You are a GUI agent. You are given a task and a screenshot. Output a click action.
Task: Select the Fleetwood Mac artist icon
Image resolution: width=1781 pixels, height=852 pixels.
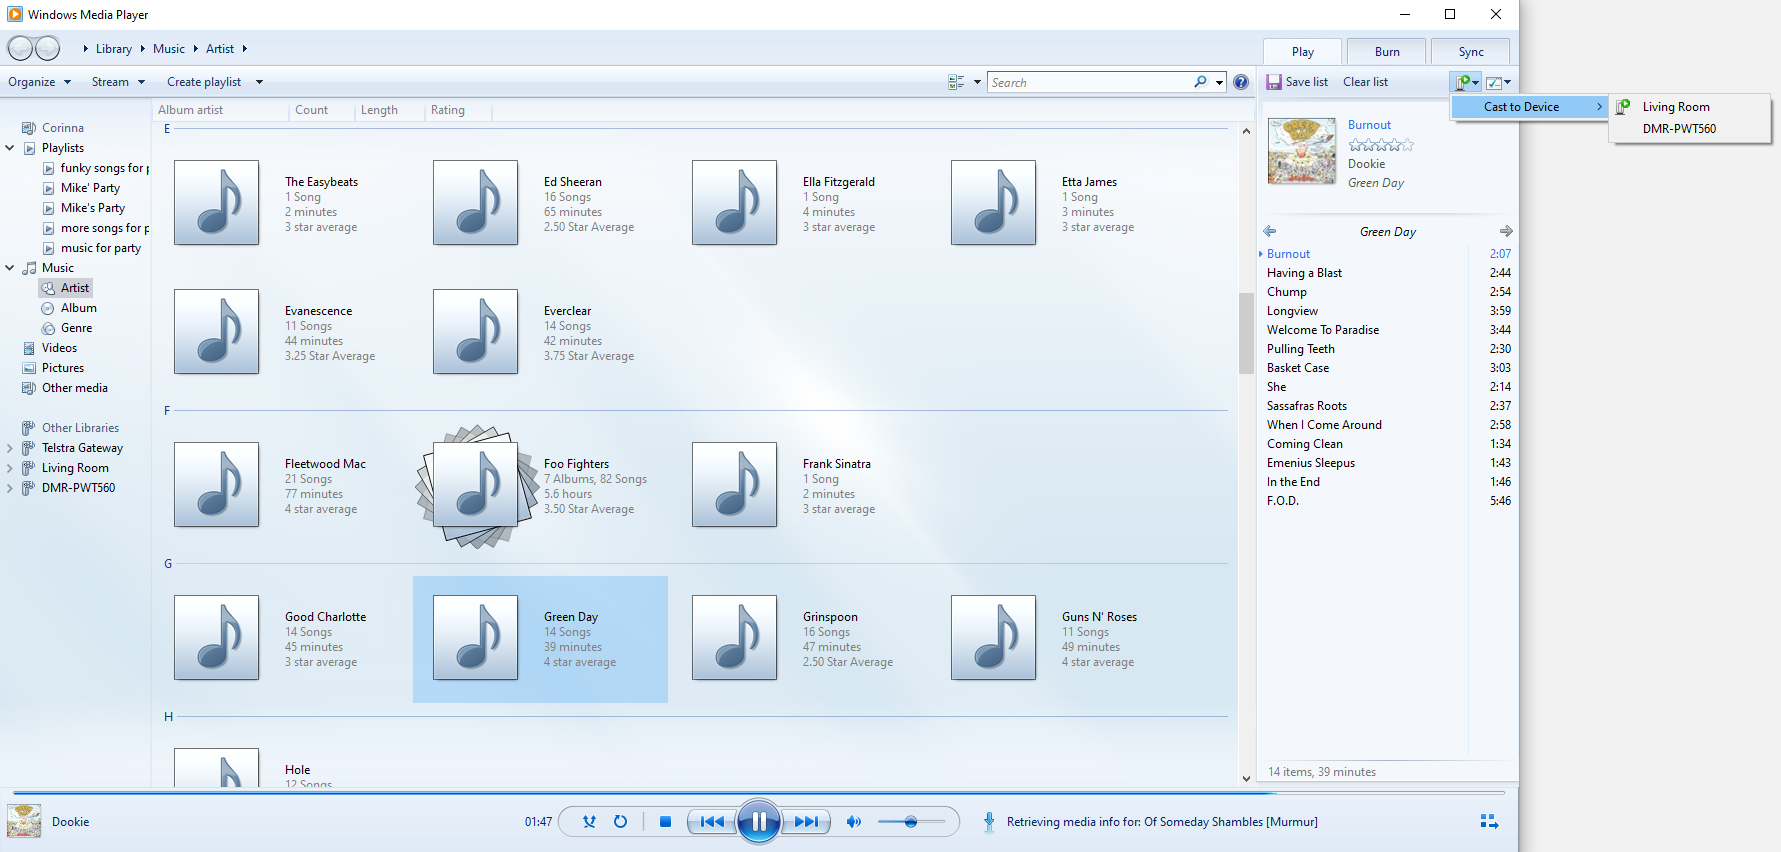point(216,484)
